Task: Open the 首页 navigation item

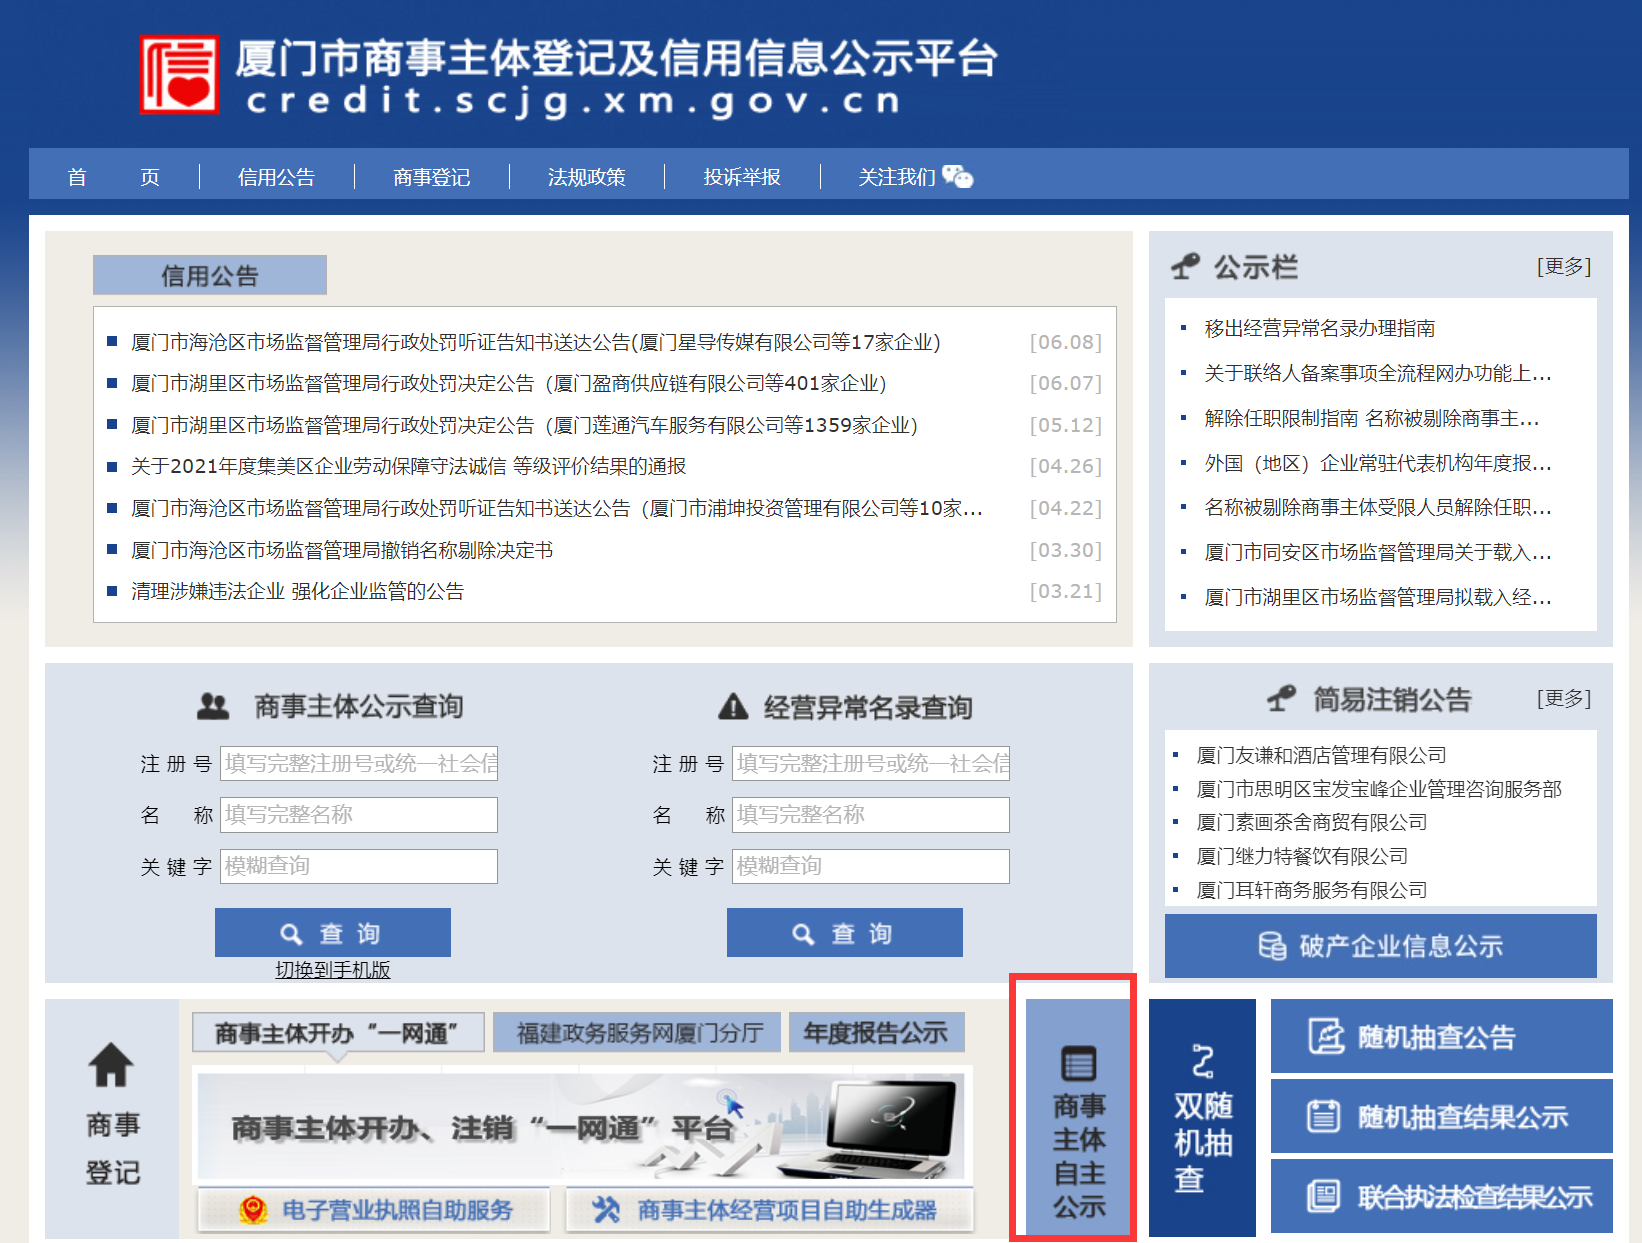Action: coord(113,177)
